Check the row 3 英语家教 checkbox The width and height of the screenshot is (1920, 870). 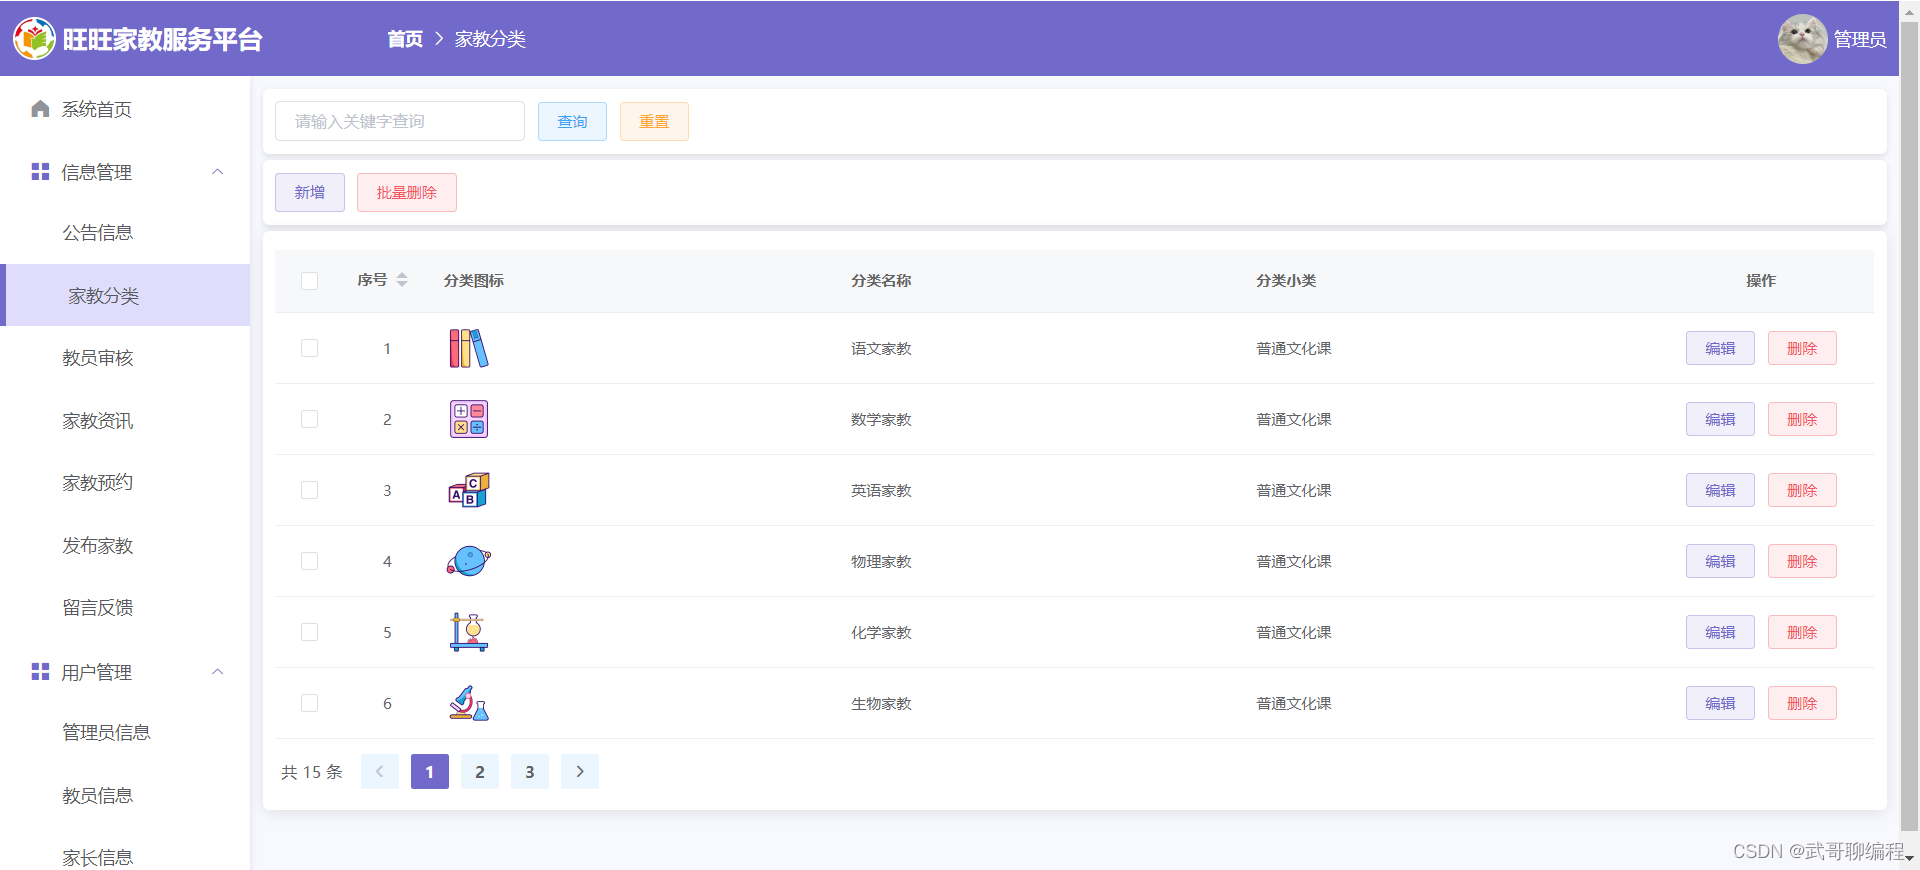[x=310, y=490]
